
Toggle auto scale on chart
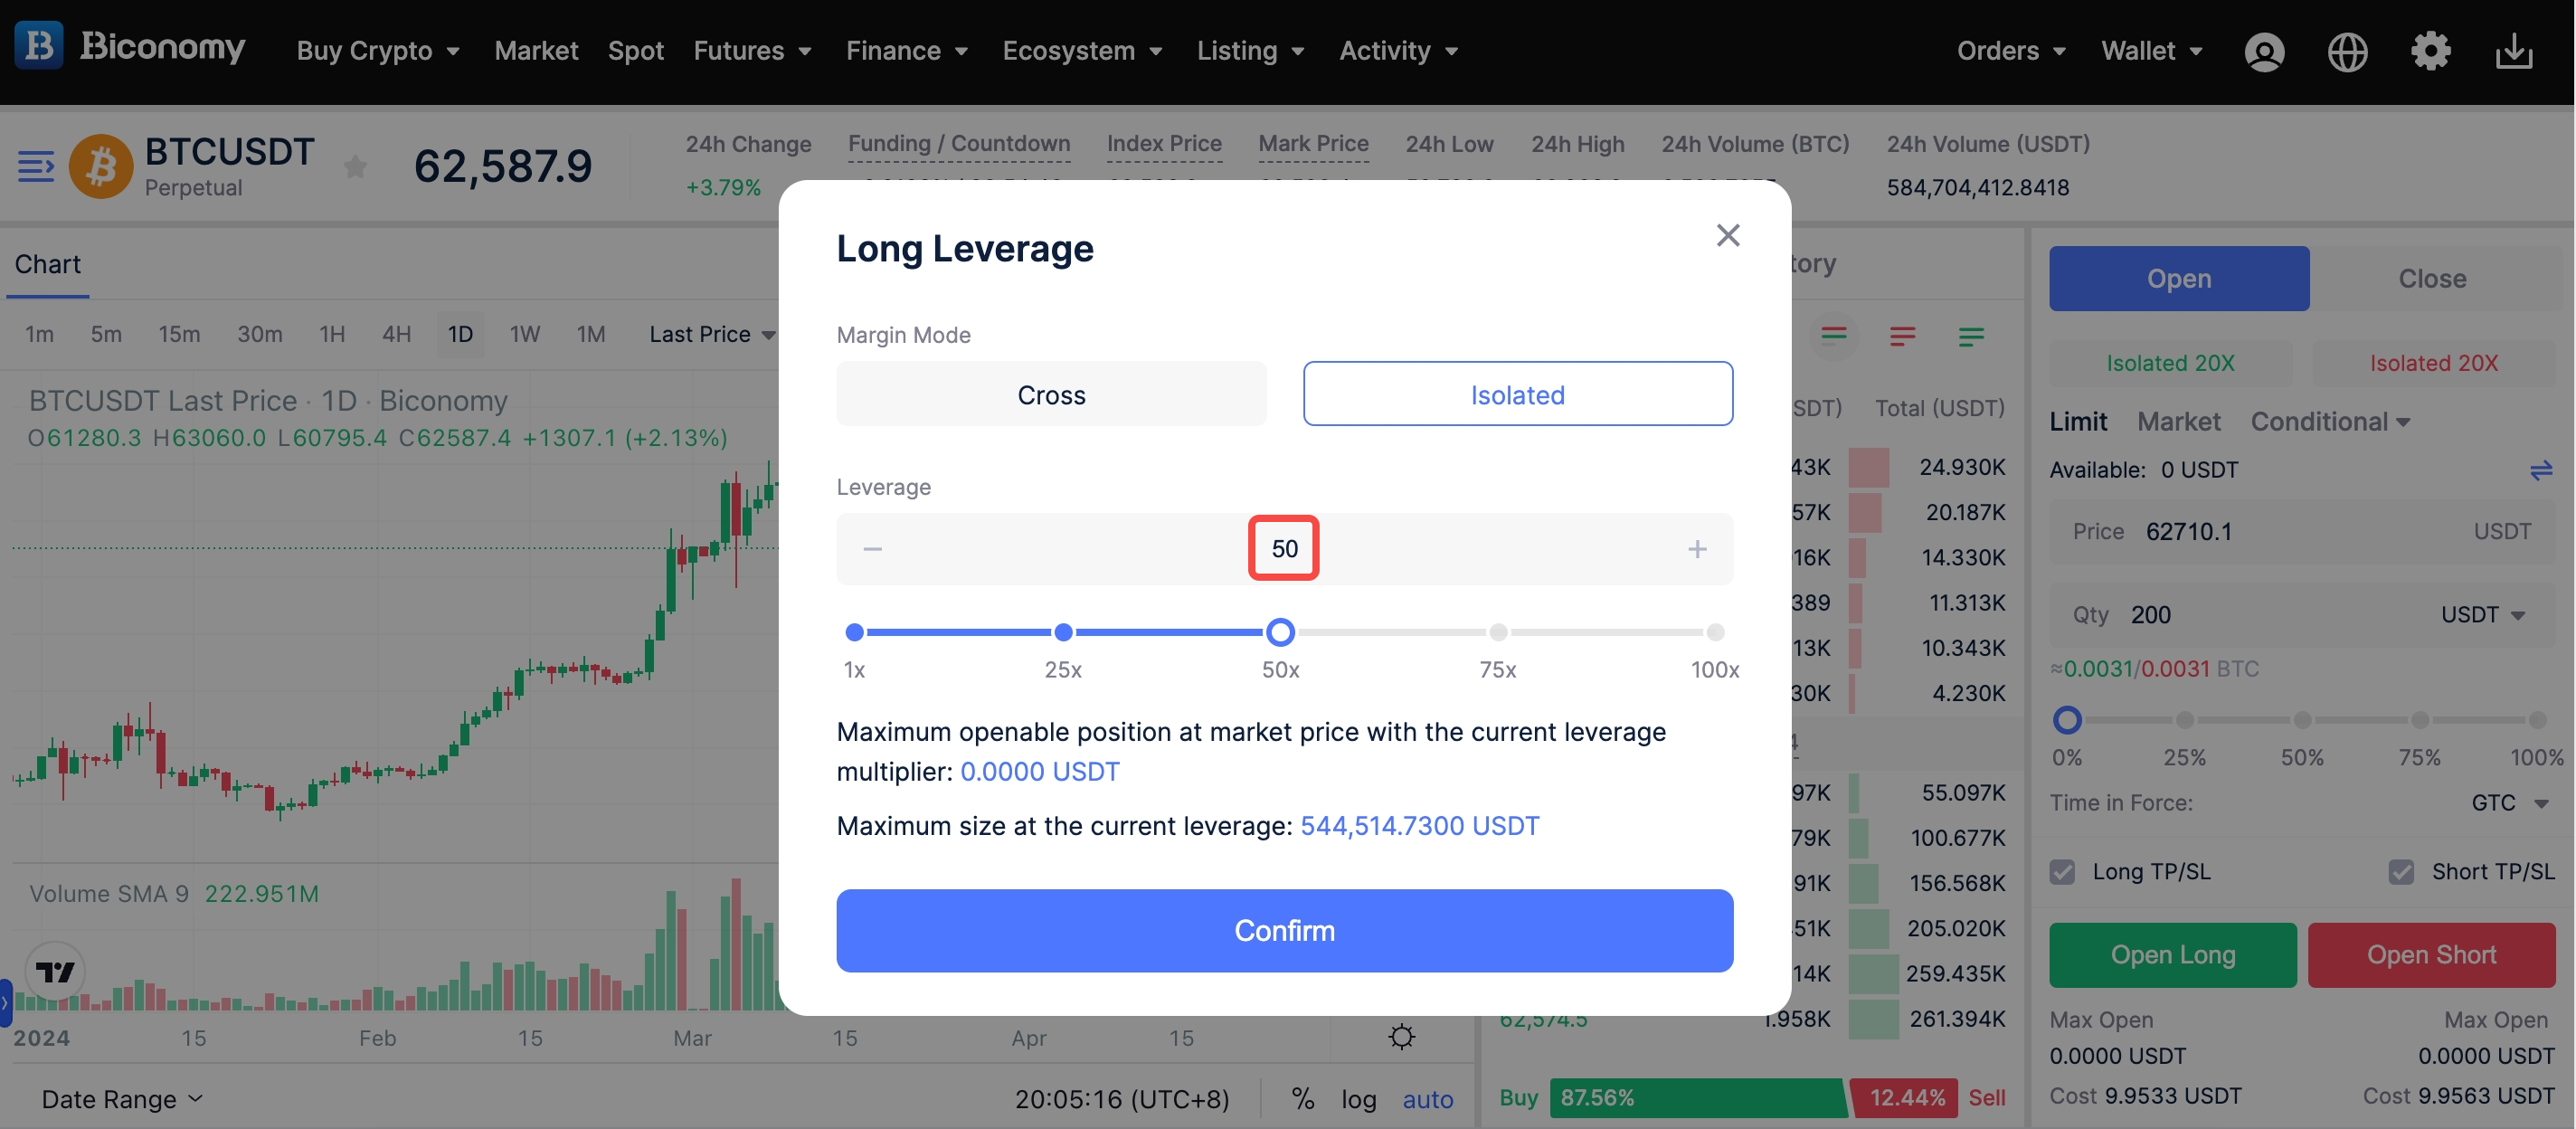pyautogui.click(x=1427, y=1099)
